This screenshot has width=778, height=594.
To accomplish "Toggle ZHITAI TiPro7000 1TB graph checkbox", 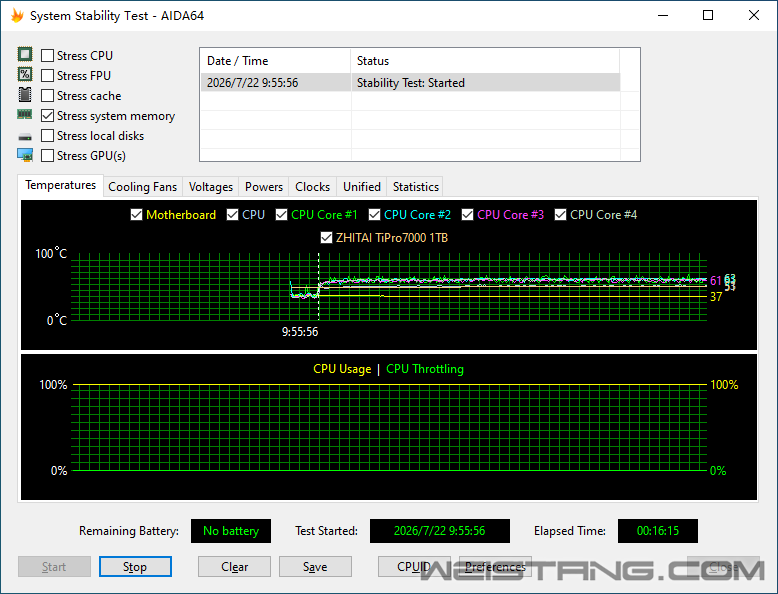I will tap(326, 238).
